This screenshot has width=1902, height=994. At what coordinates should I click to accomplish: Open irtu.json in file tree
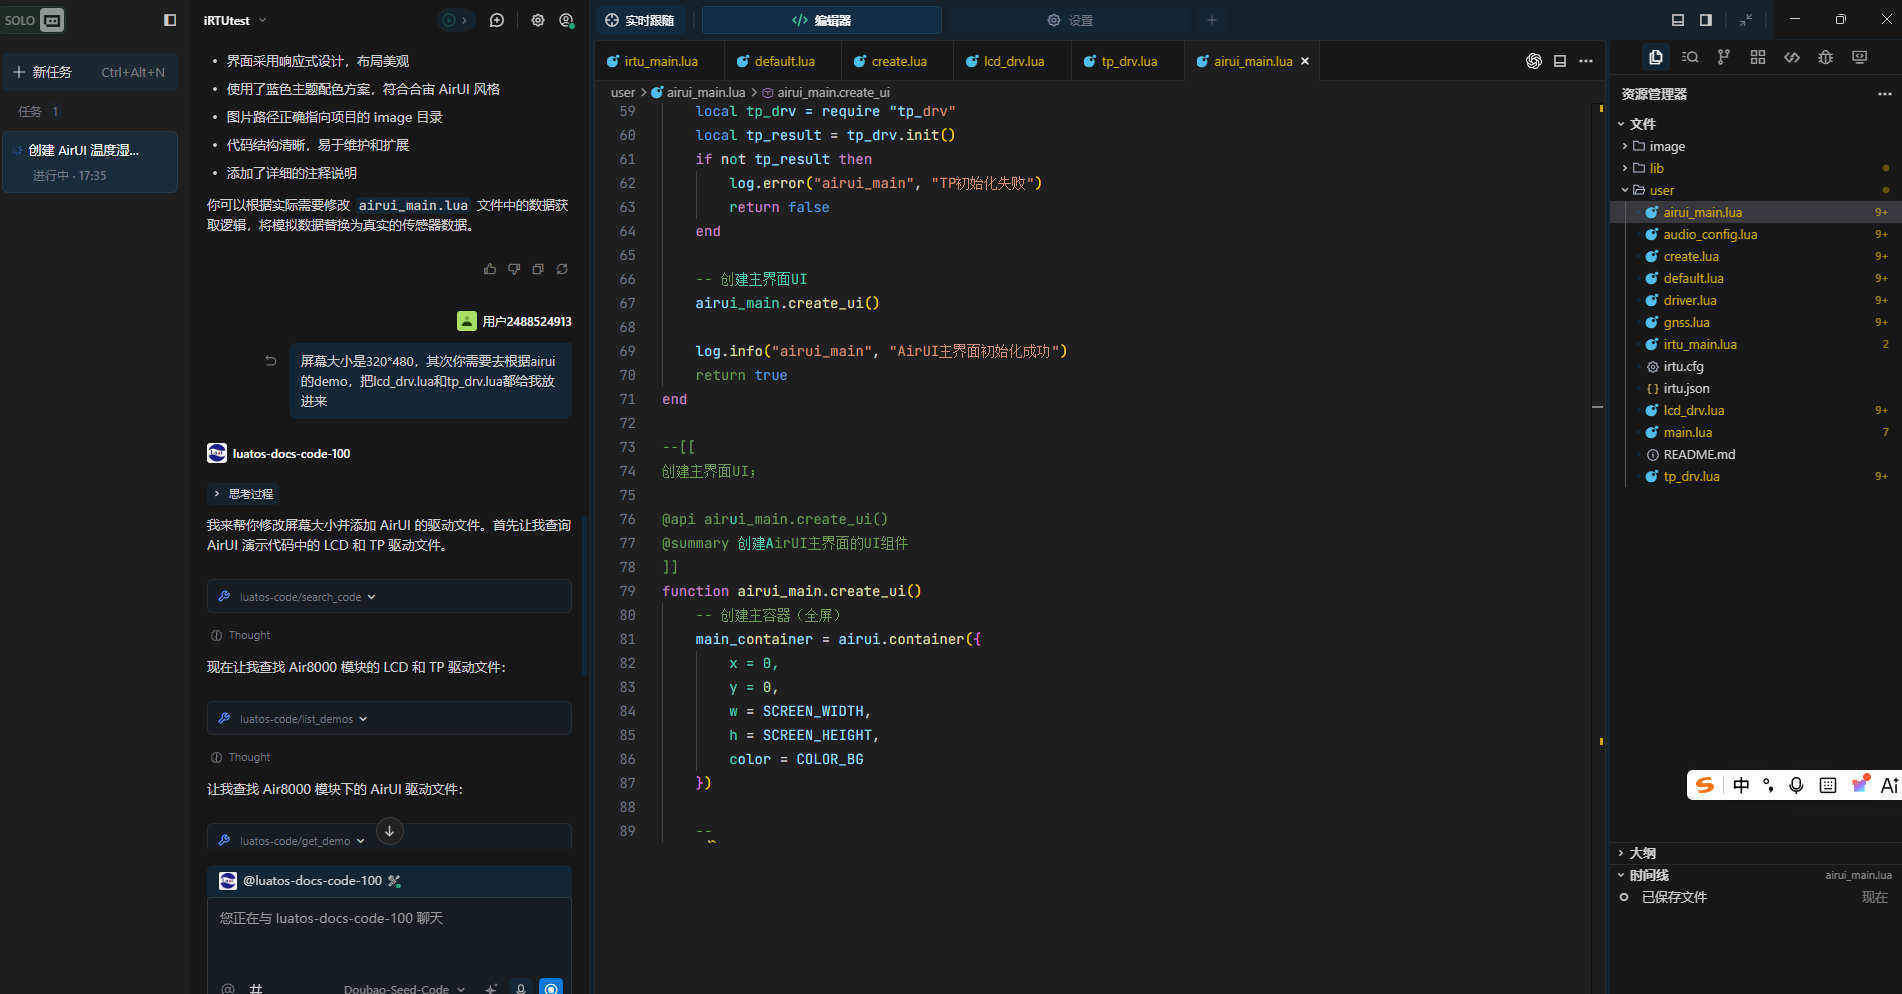tap(1756, 388)
